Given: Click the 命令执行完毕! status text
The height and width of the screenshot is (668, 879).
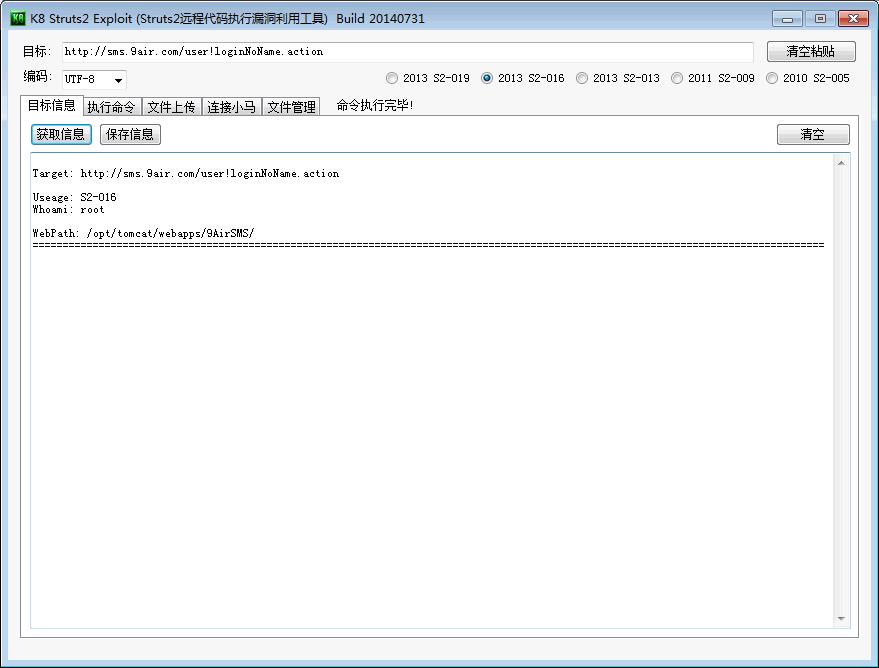Looking at the screenshot, I should [x=374, y=105].
